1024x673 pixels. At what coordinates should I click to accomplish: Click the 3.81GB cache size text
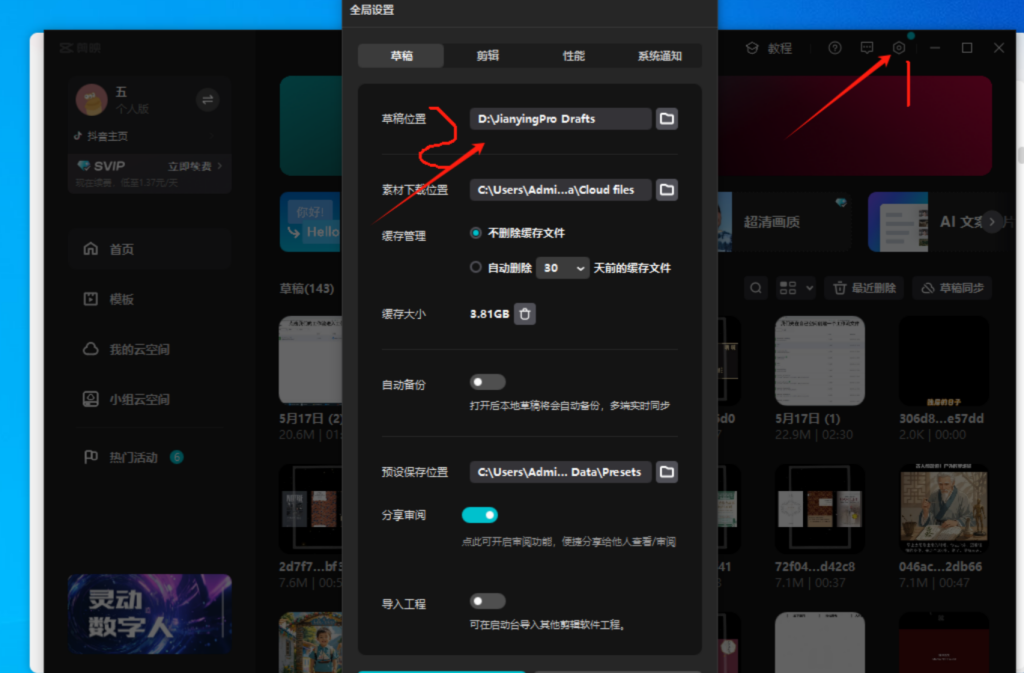click(x=489, y=314)
